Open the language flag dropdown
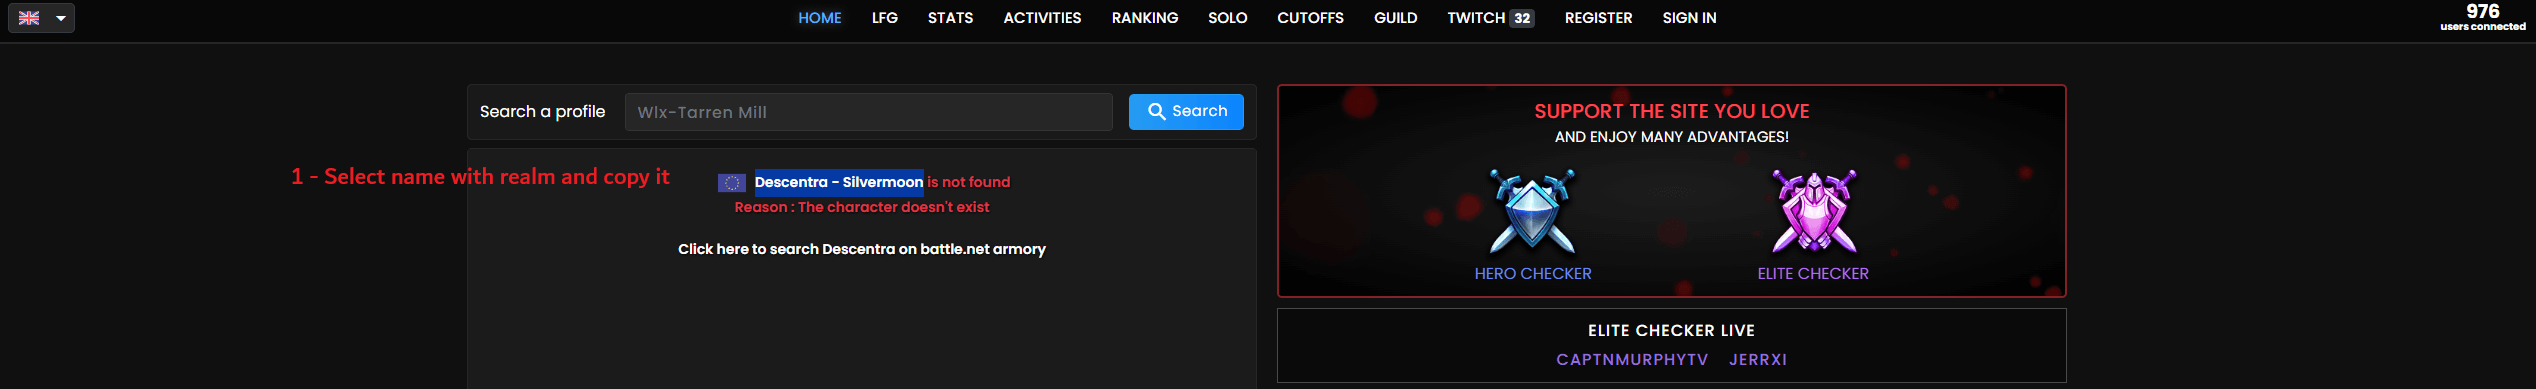Screen dimensions: 2536x389 point(42,18)
